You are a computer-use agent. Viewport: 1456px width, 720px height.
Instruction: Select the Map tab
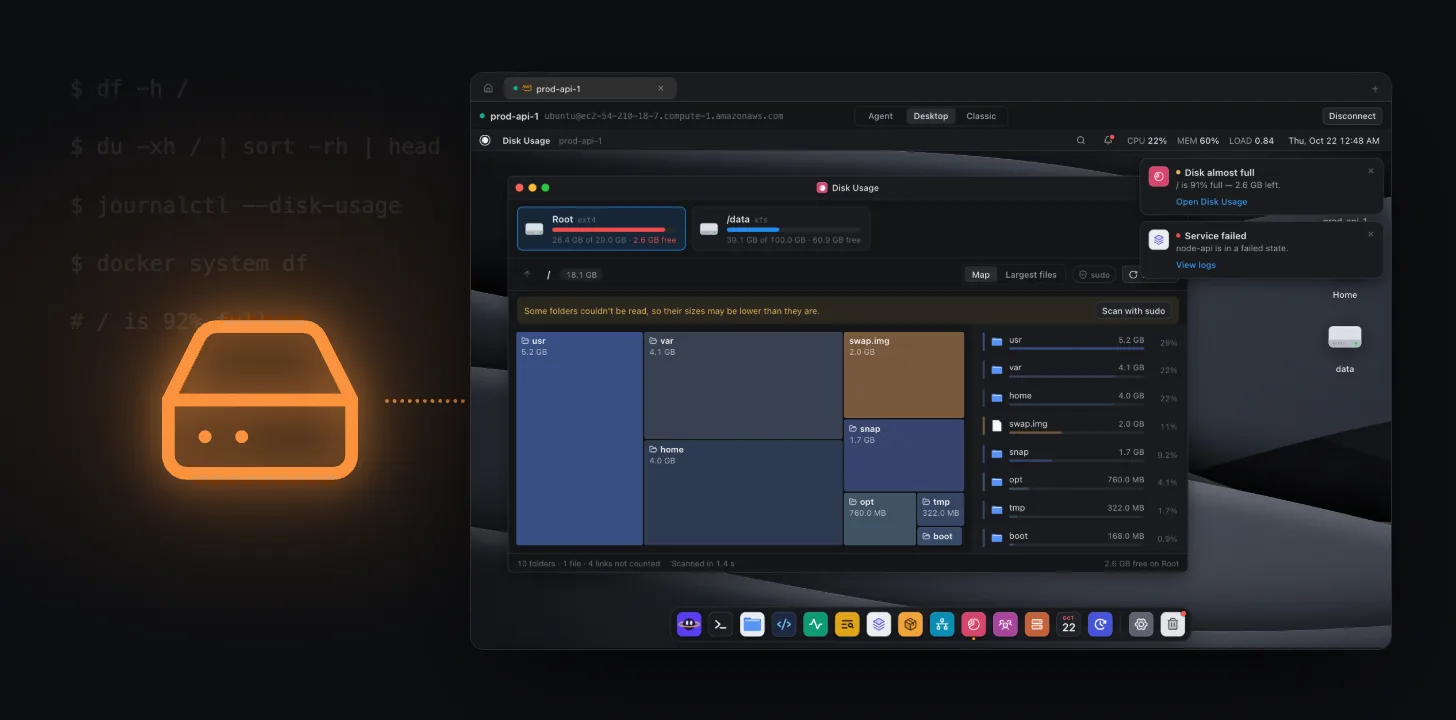pos(981,275)
